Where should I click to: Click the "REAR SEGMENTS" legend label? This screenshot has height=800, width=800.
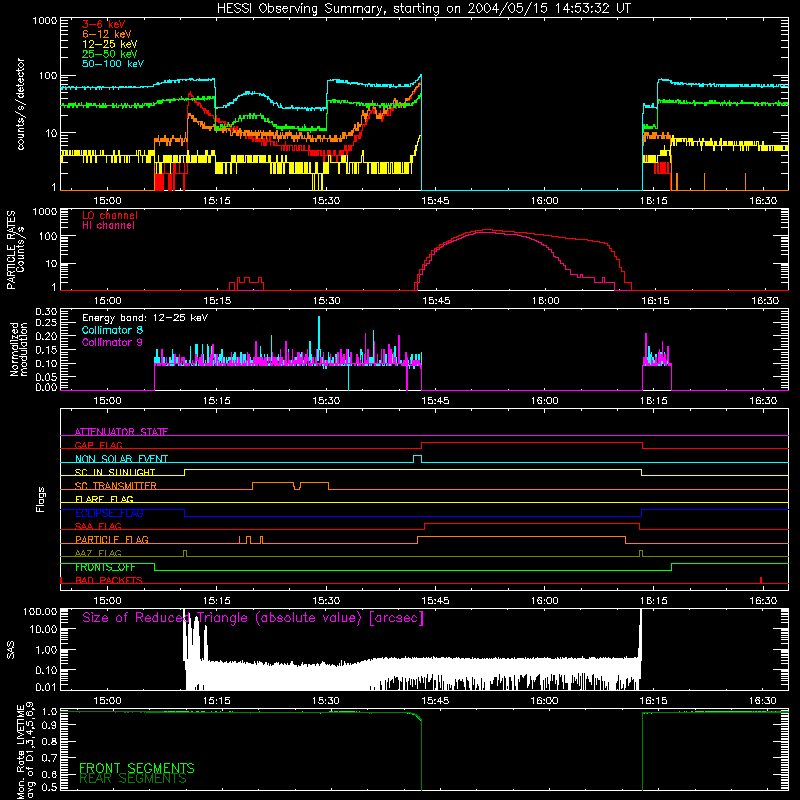point(133,779)
